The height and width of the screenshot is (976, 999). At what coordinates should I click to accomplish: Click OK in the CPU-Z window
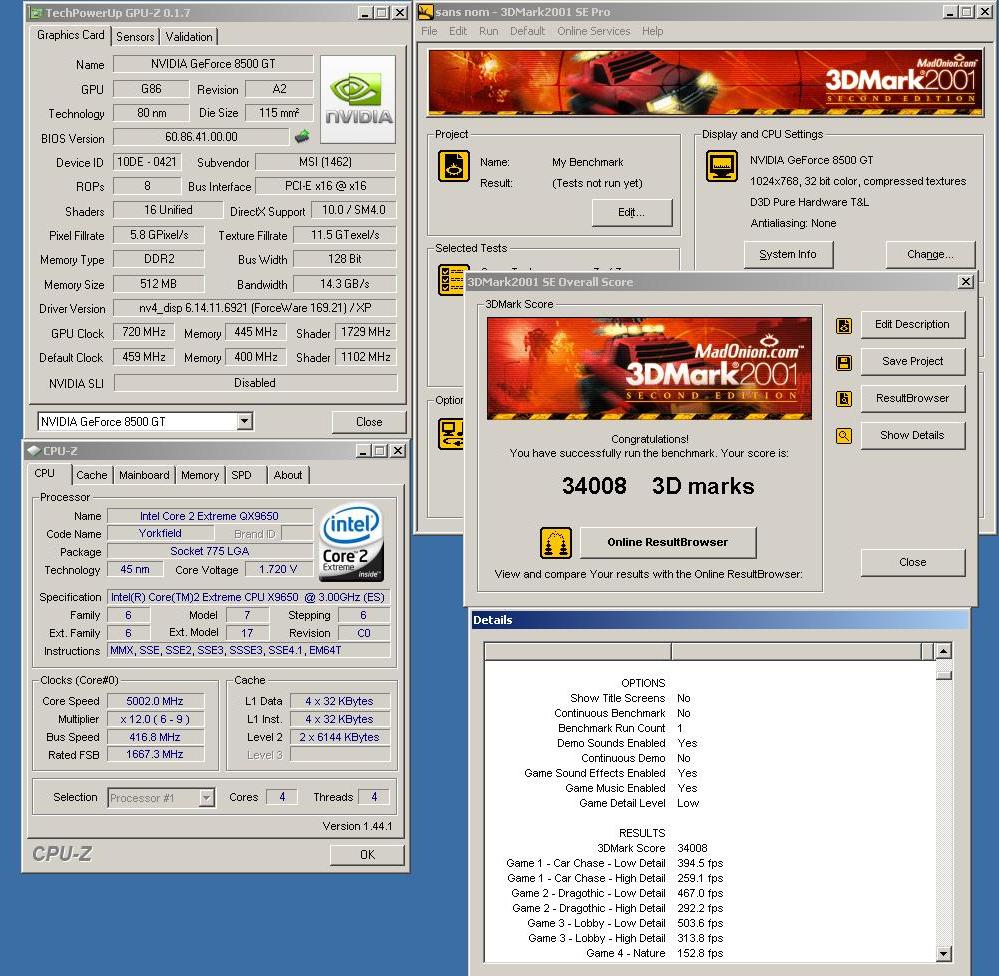[x=367, y=854]
